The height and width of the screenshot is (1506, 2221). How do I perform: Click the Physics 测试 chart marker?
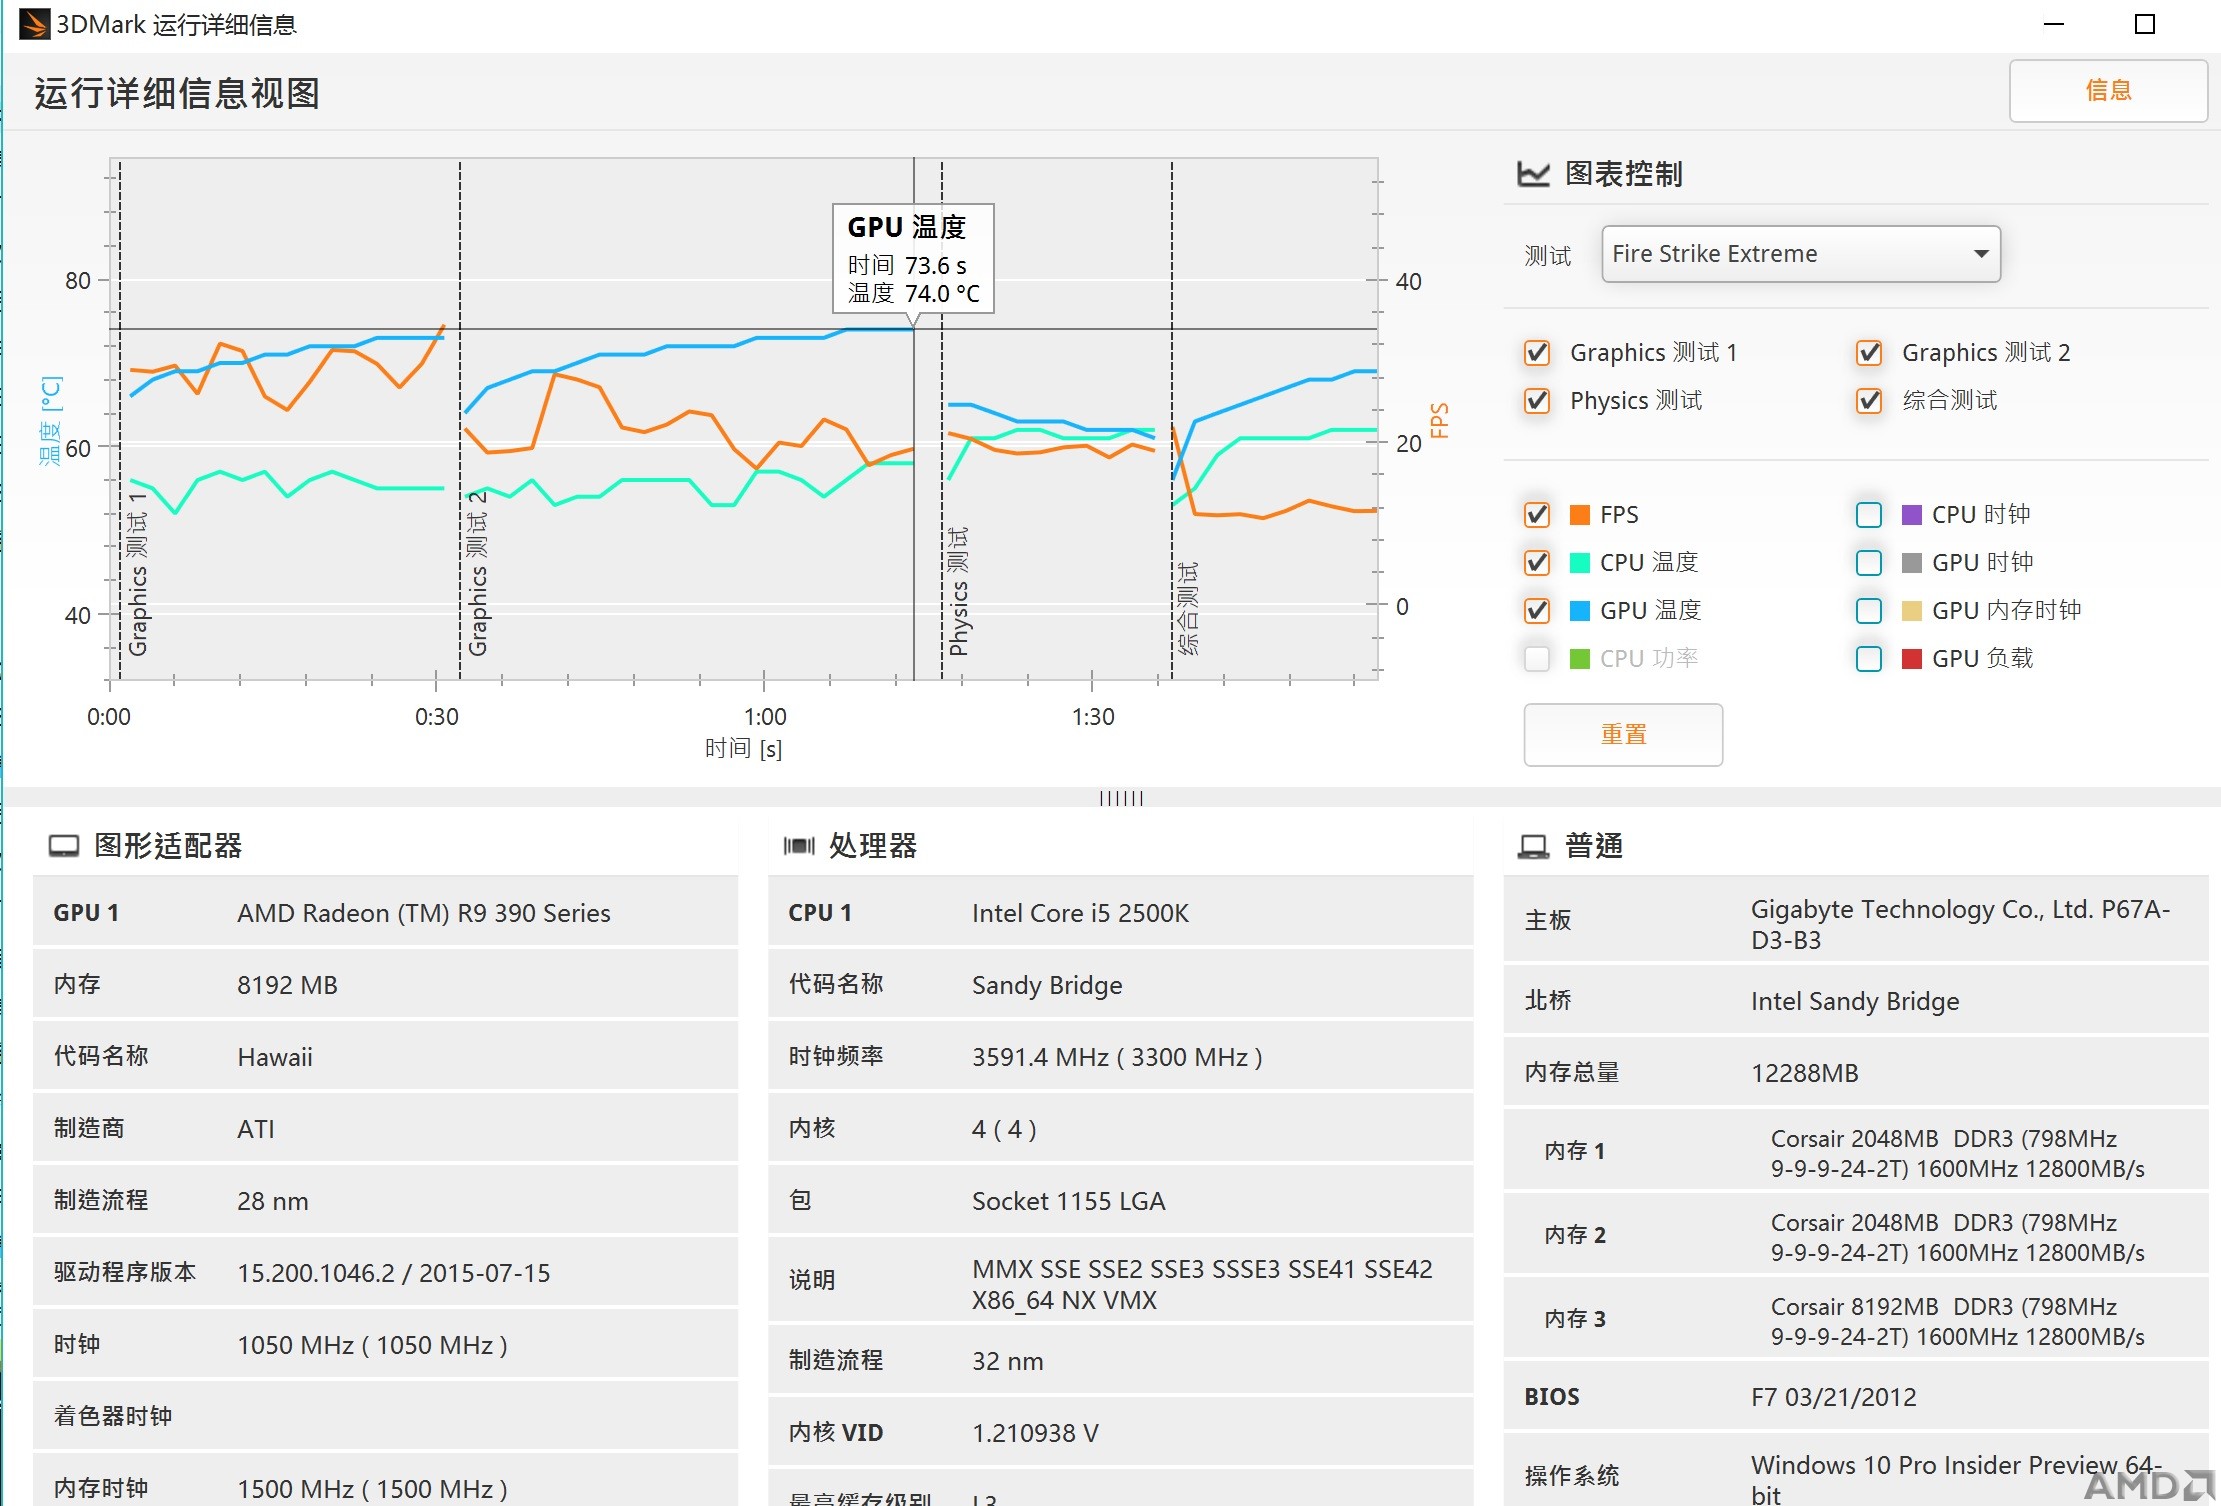pyautogui.click(x=958, y=591)
